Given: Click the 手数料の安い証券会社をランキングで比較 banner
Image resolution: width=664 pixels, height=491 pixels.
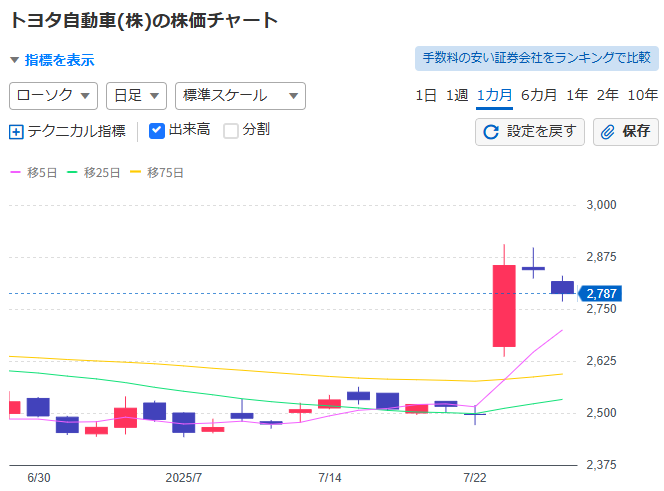Looking at the screenshot, I should (x=537, y=58).
